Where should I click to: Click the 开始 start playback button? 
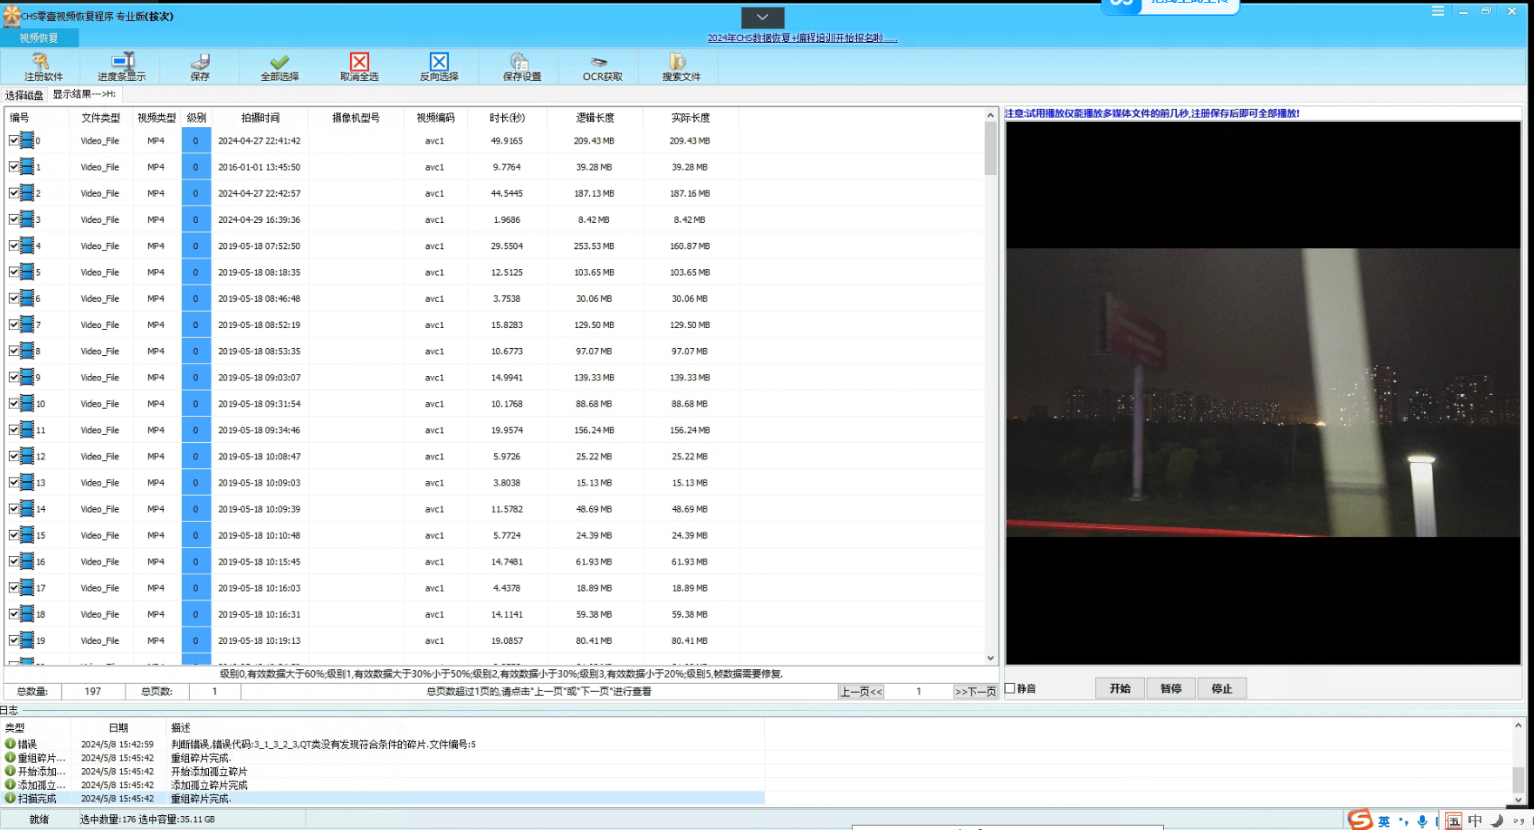coord(1120,688)
